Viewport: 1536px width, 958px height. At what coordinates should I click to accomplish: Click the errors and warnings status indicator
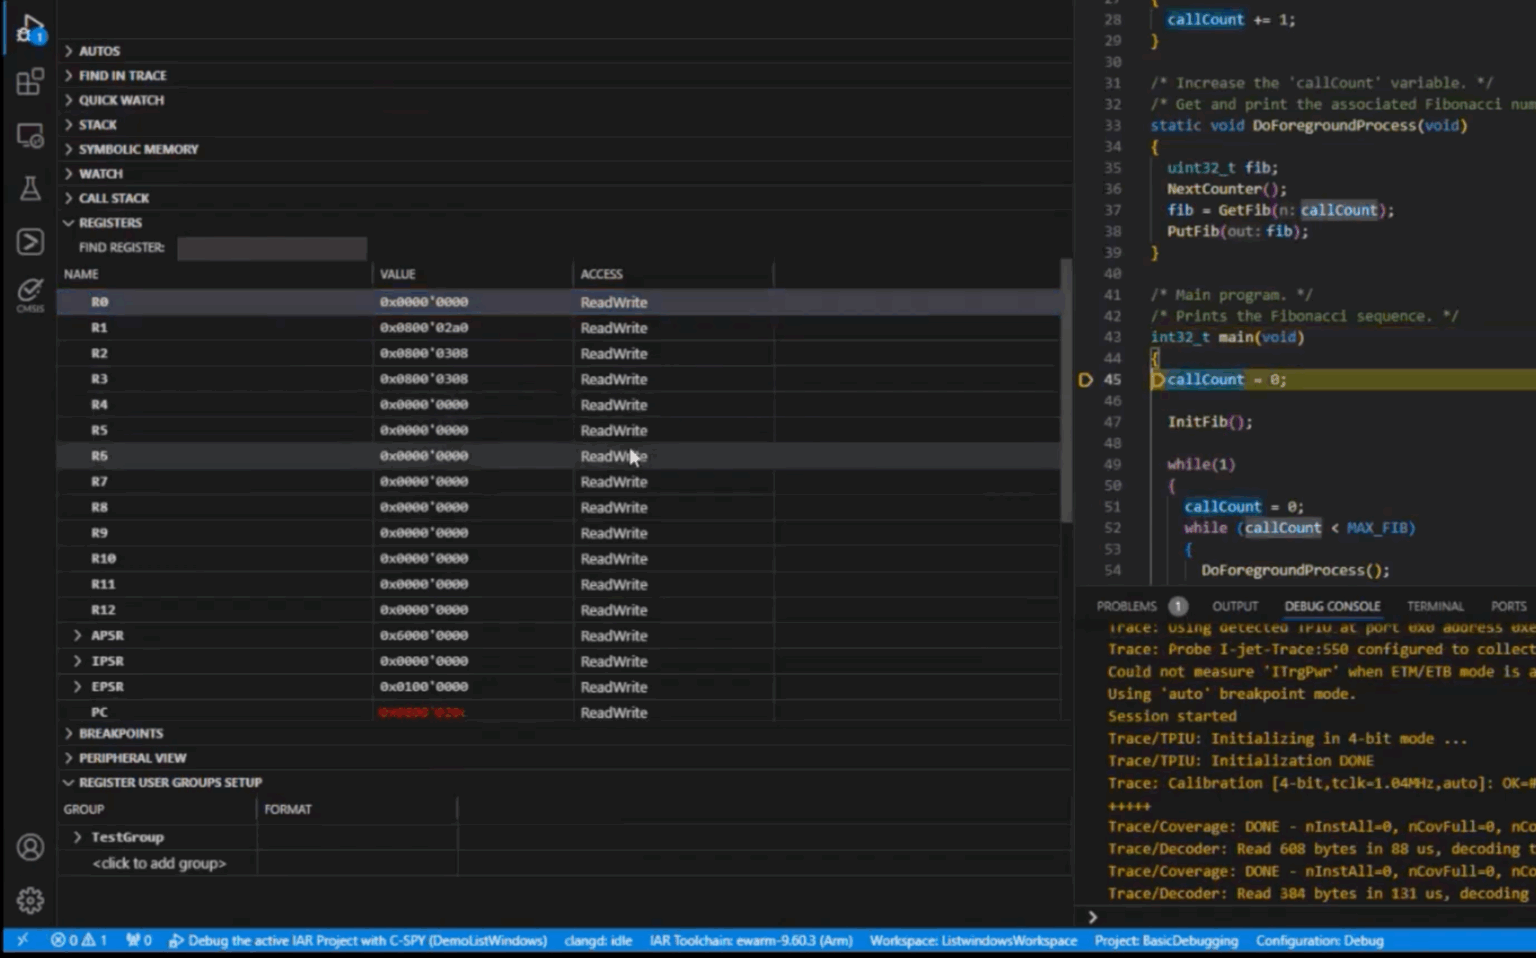tap(79, 940)
